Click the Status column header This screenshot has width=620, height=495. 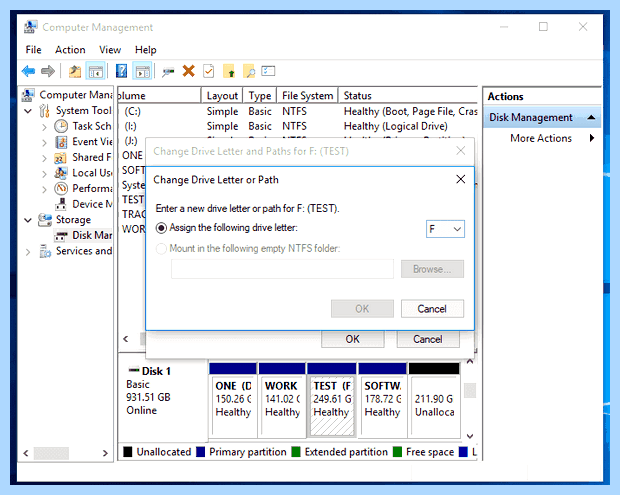click(x=408, y=96)
